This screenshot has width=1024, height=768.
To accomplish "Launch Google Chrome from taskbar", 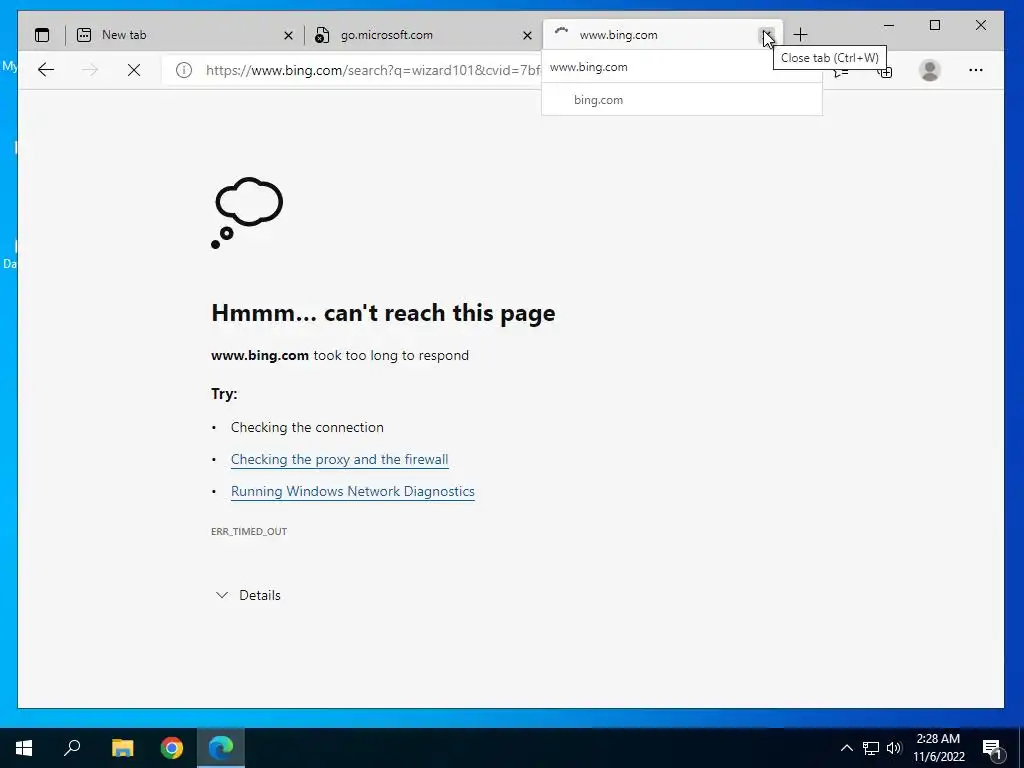I will coord(172,748).
